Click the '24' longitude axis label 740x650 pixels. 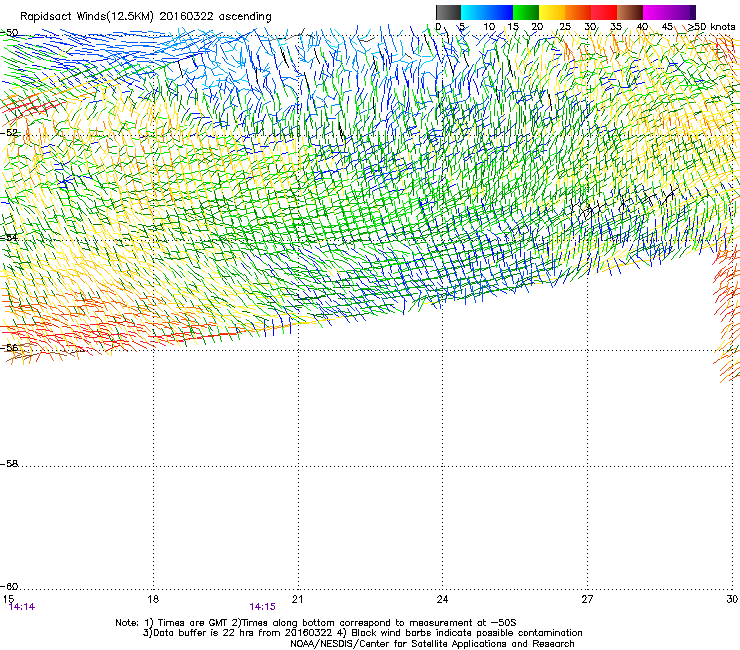tap(442, 599)
